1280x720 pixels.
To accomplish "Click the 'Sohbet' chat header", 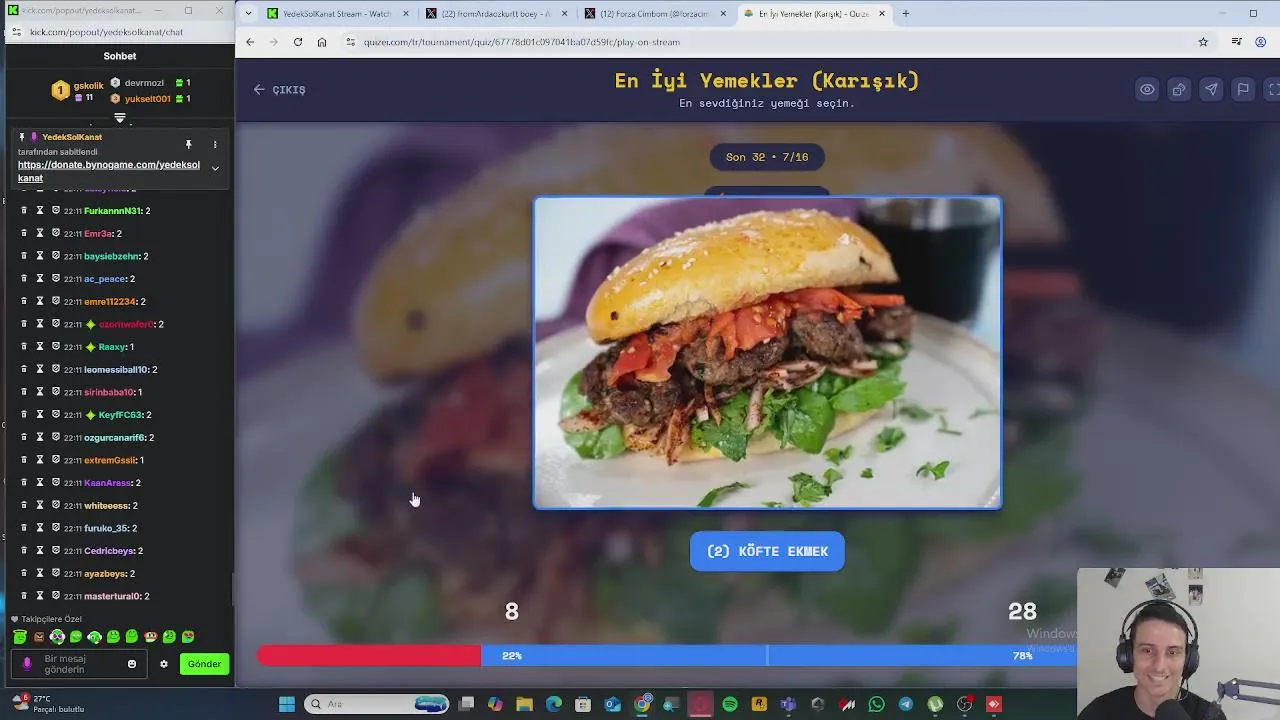I will click(120, 56).
